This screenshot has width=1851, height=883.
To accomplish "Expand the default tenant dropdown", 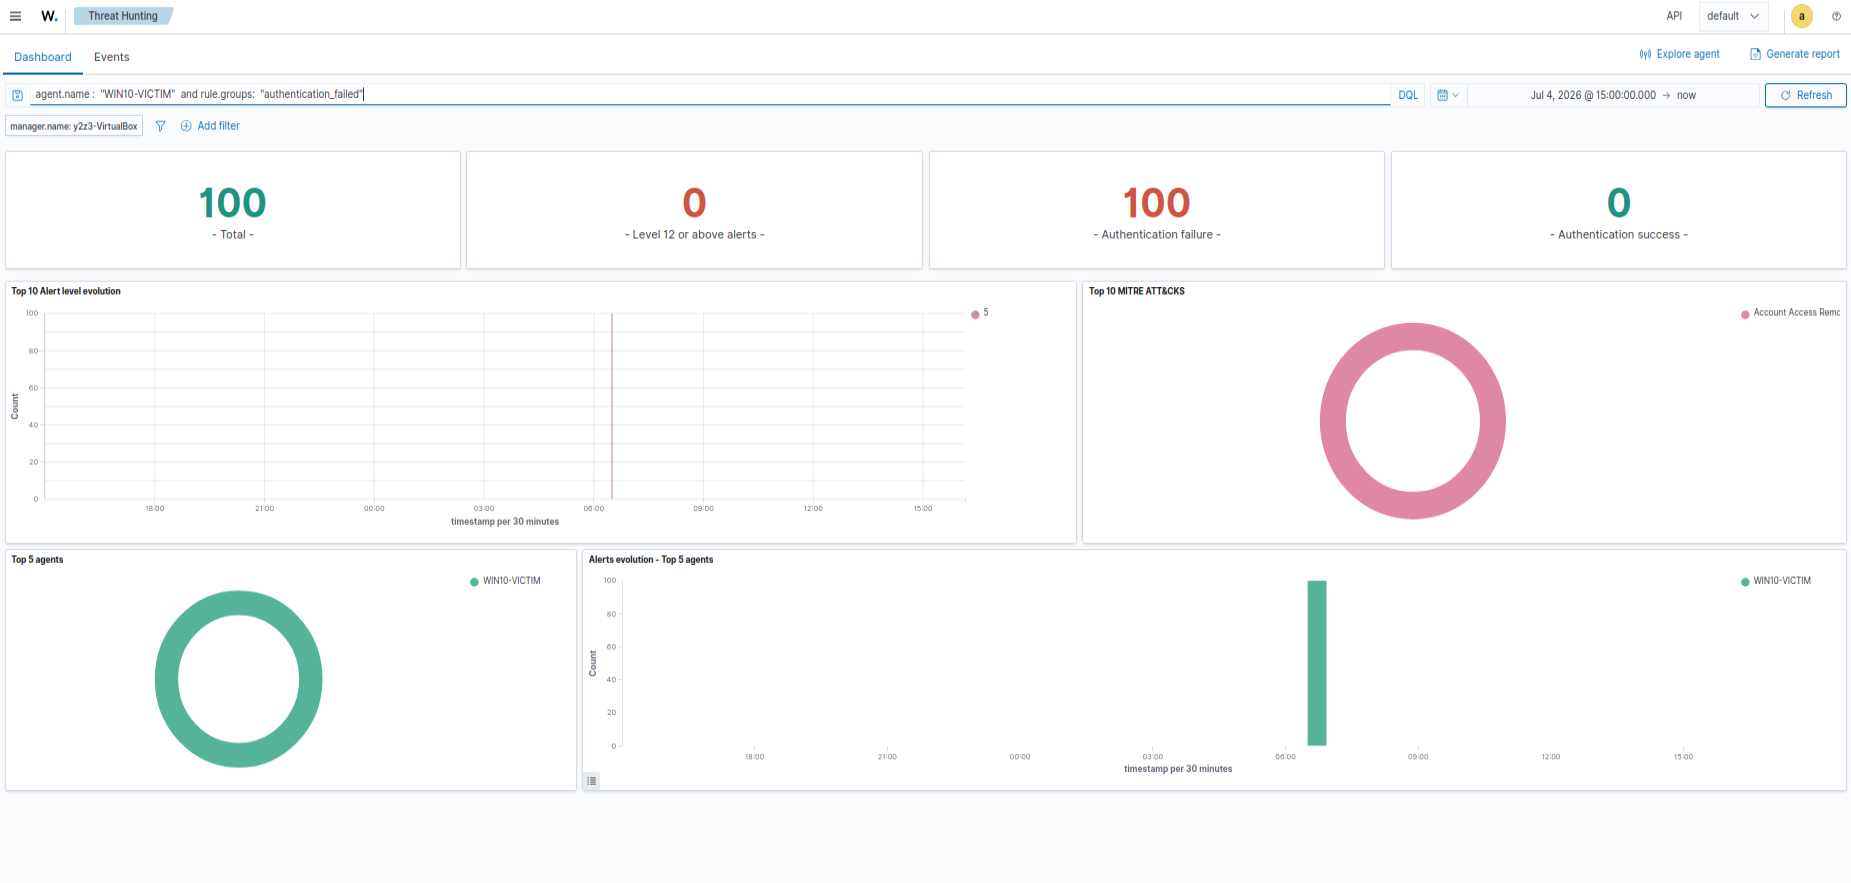I will 1733,16.
